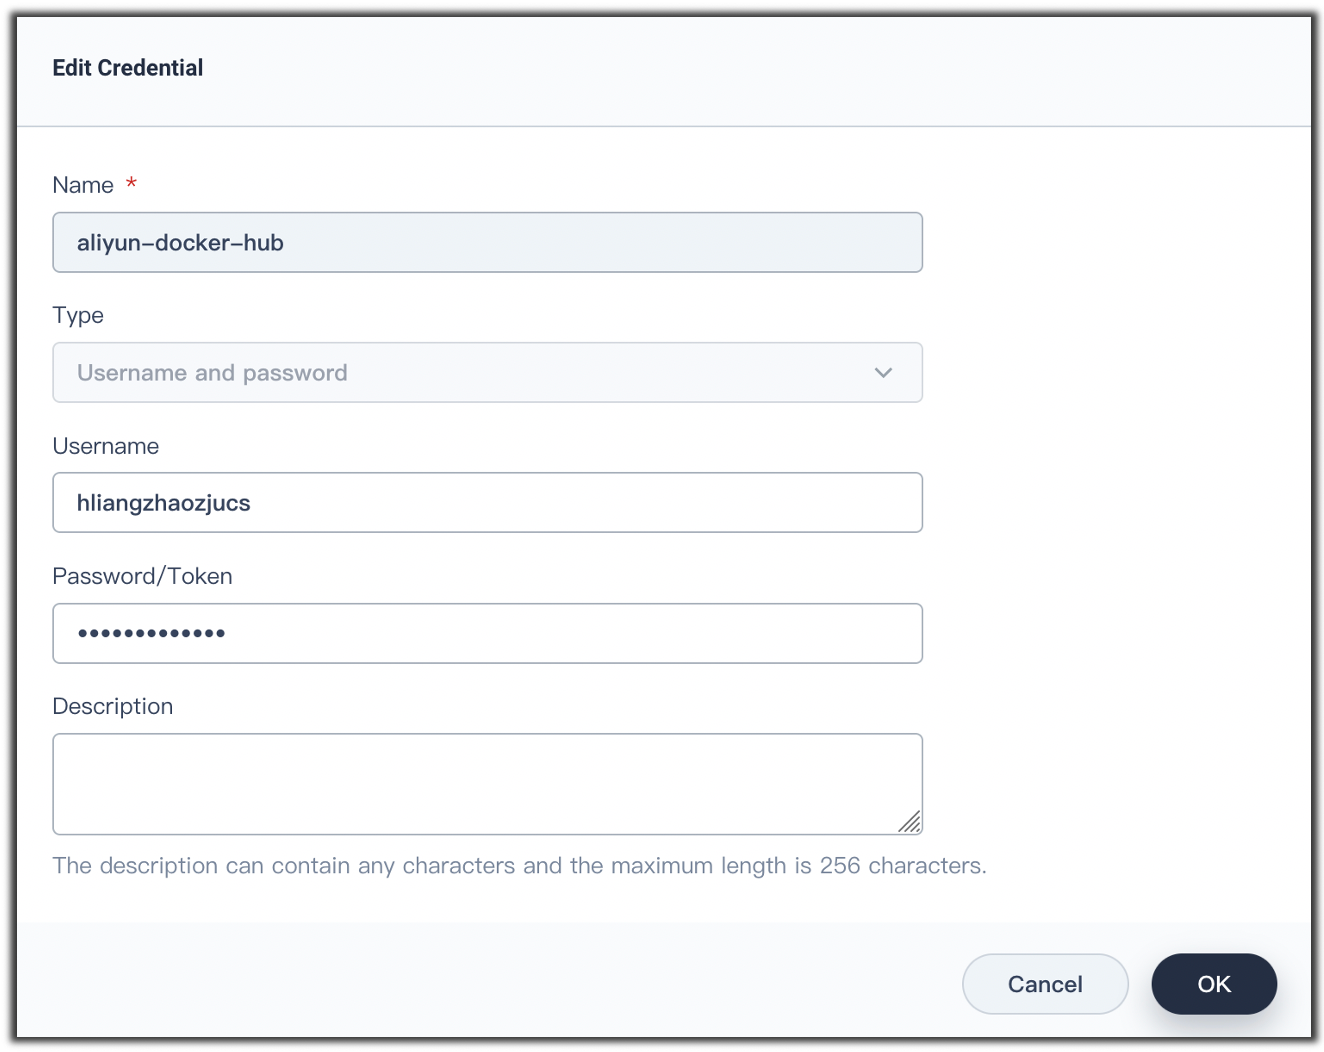Click the 'Edit Credential' dialog title
The image size is (1324, 1052).
click(127, 68)
